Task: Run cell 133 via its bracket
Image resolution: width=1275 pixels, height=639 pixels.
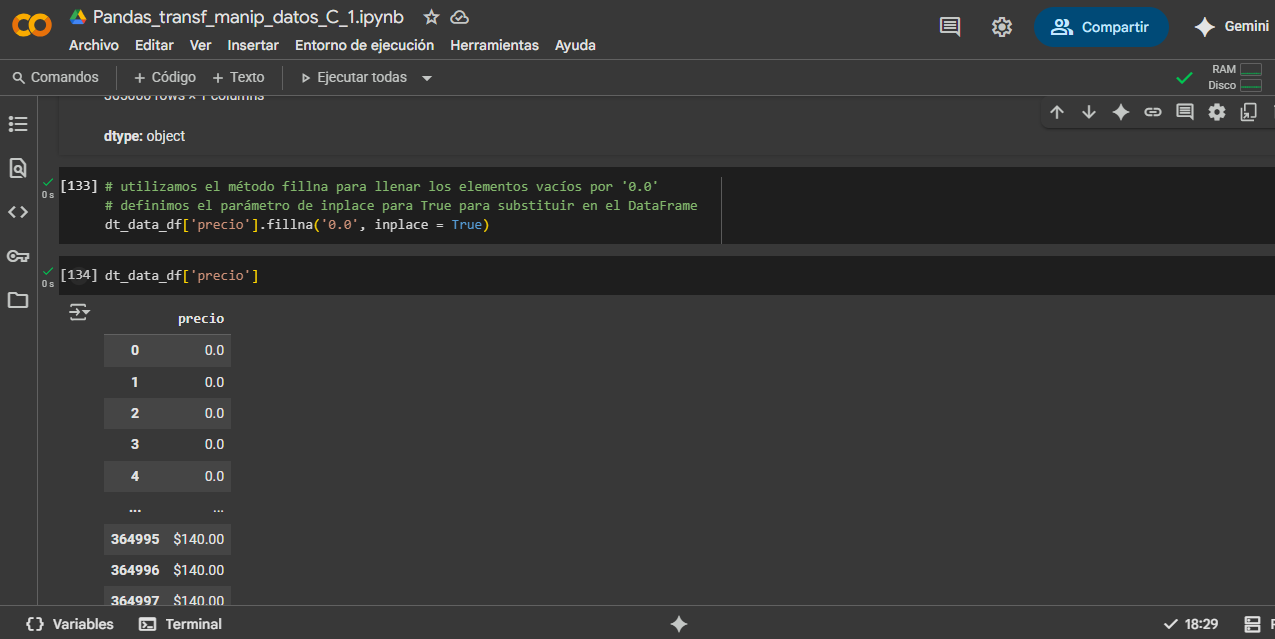Action: coord(79,186)
